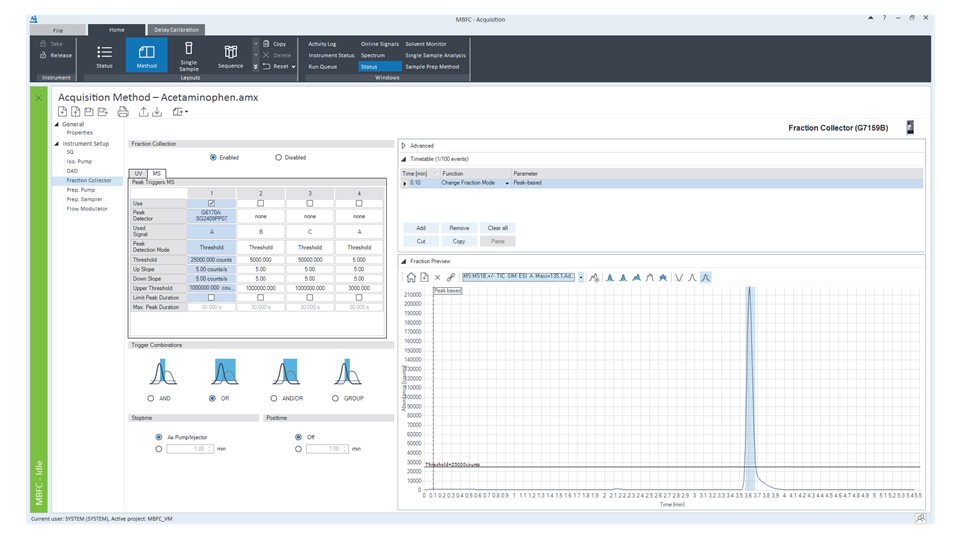The height and width of the screenshot is (540, 960).
Task: Click the home icon in Fraction Preview
Action: pyautogui.click(x=410, y=276)
